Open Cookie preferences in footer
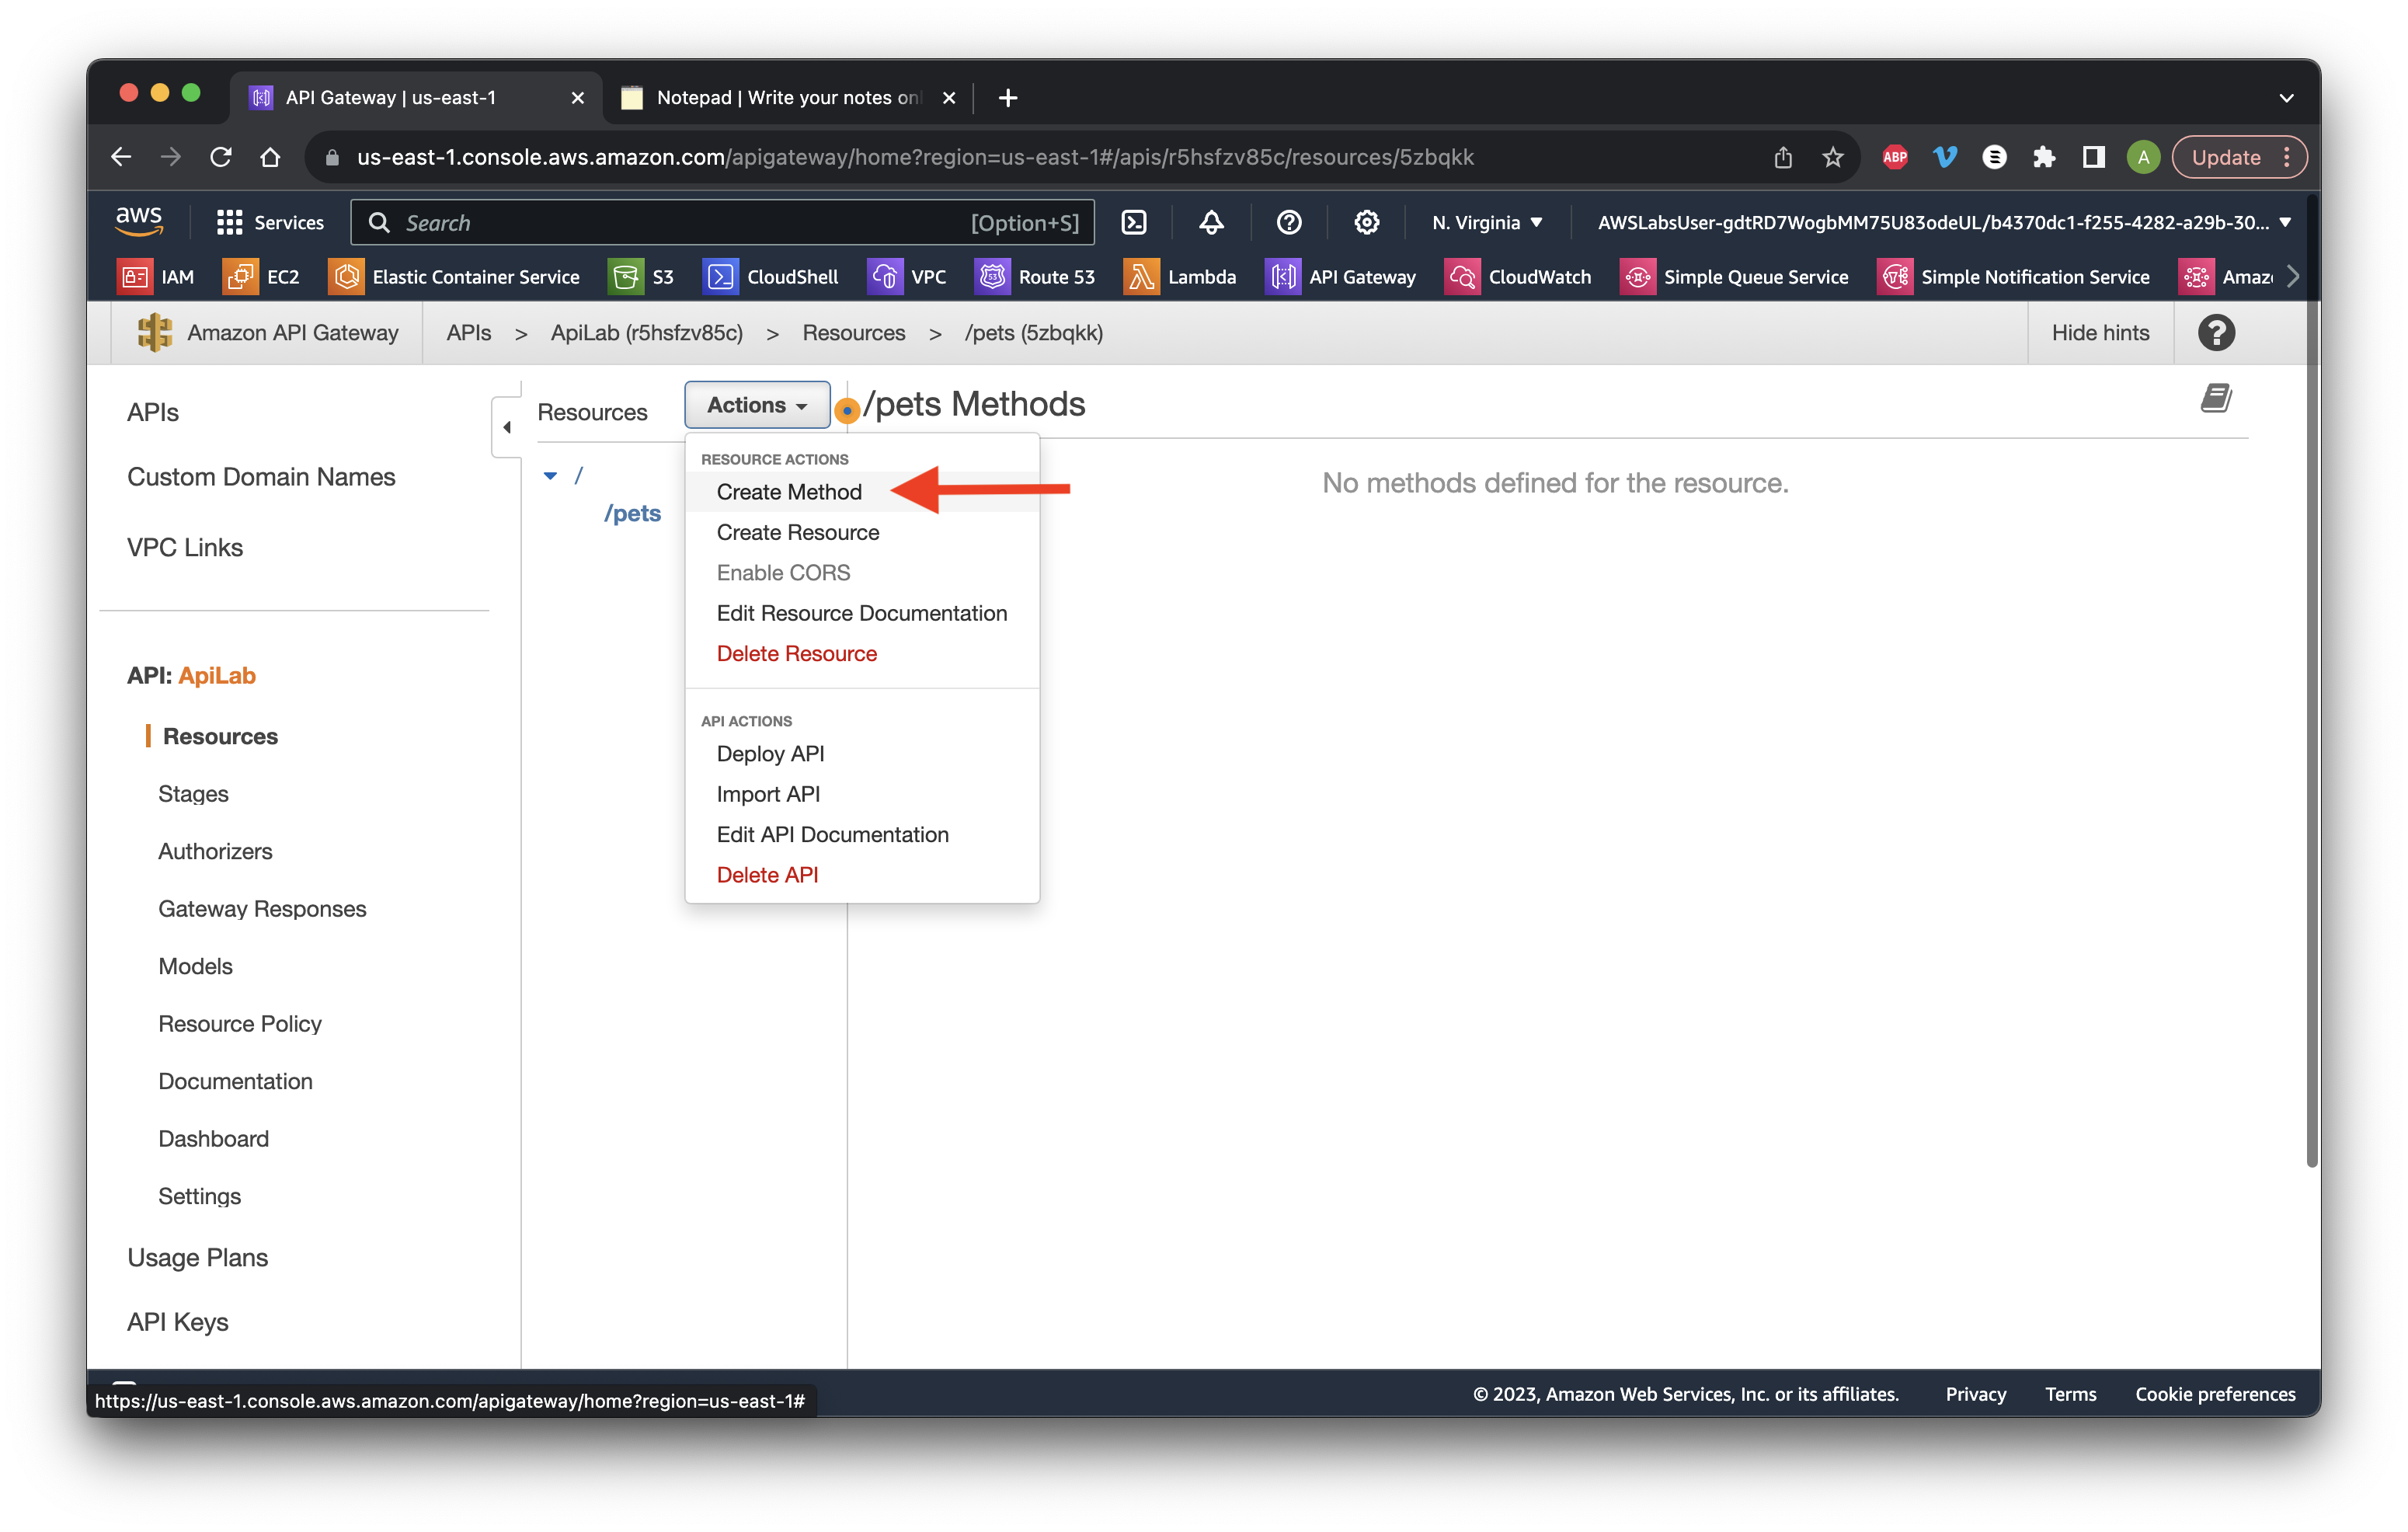 click(2215, 1394)
